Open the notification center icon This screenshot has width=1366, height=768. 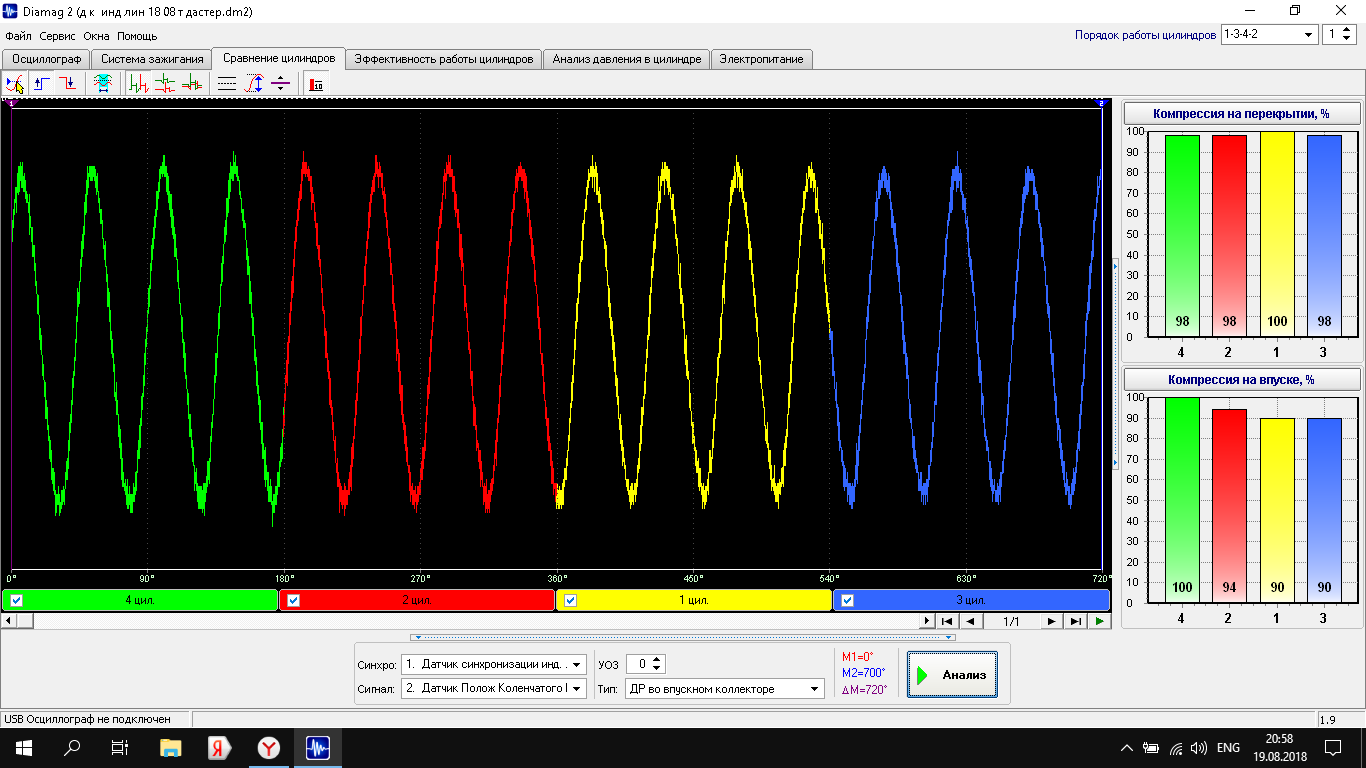(x=1333, y=747)
